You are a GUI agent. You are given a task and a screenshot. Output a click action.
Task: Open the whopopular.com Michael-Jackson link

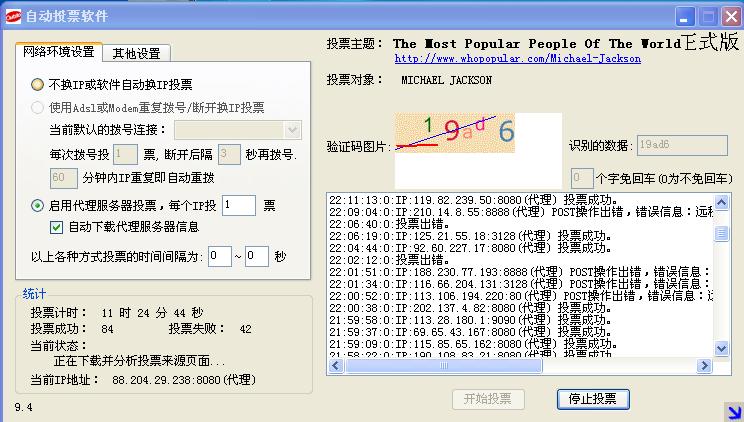click(518, 58)
